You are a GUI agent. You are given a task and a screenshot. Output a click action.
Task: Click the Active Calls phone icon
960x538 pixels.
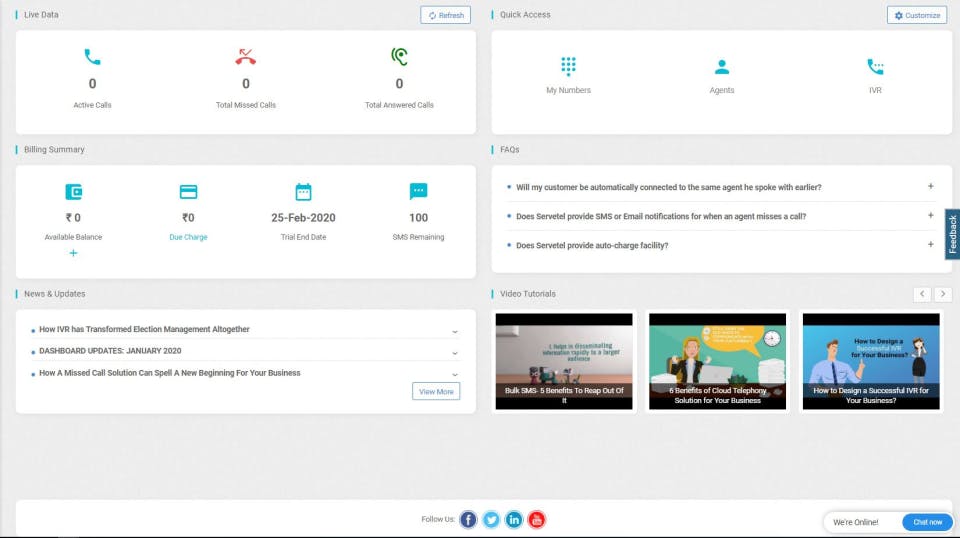pyautogui.click(x=92, y=57)
